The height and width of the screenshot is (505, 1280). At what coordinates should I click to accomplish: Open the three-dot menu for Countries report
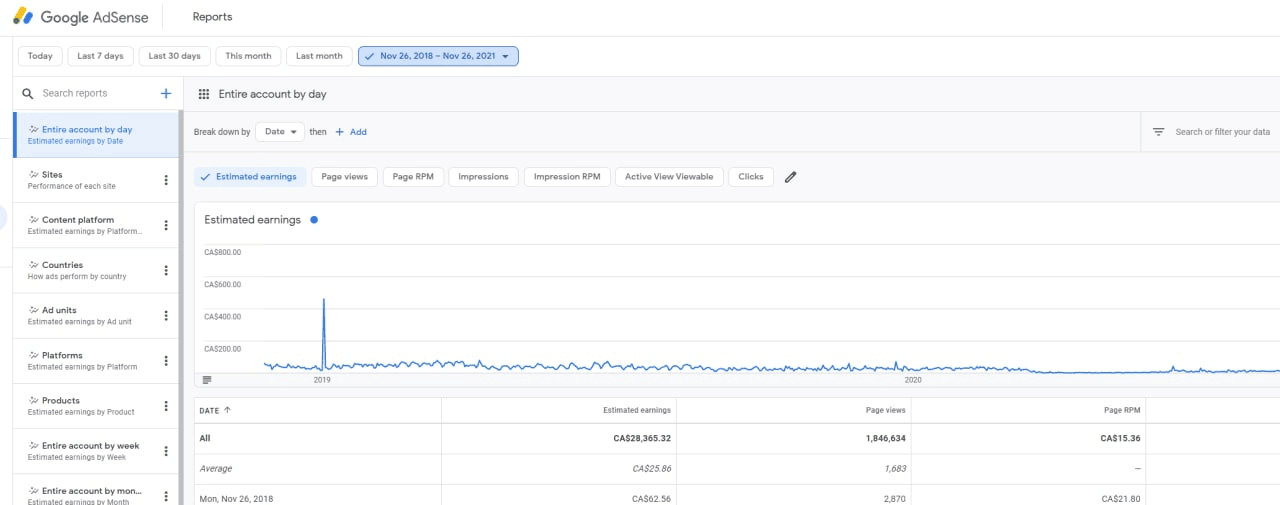[166, 271]
